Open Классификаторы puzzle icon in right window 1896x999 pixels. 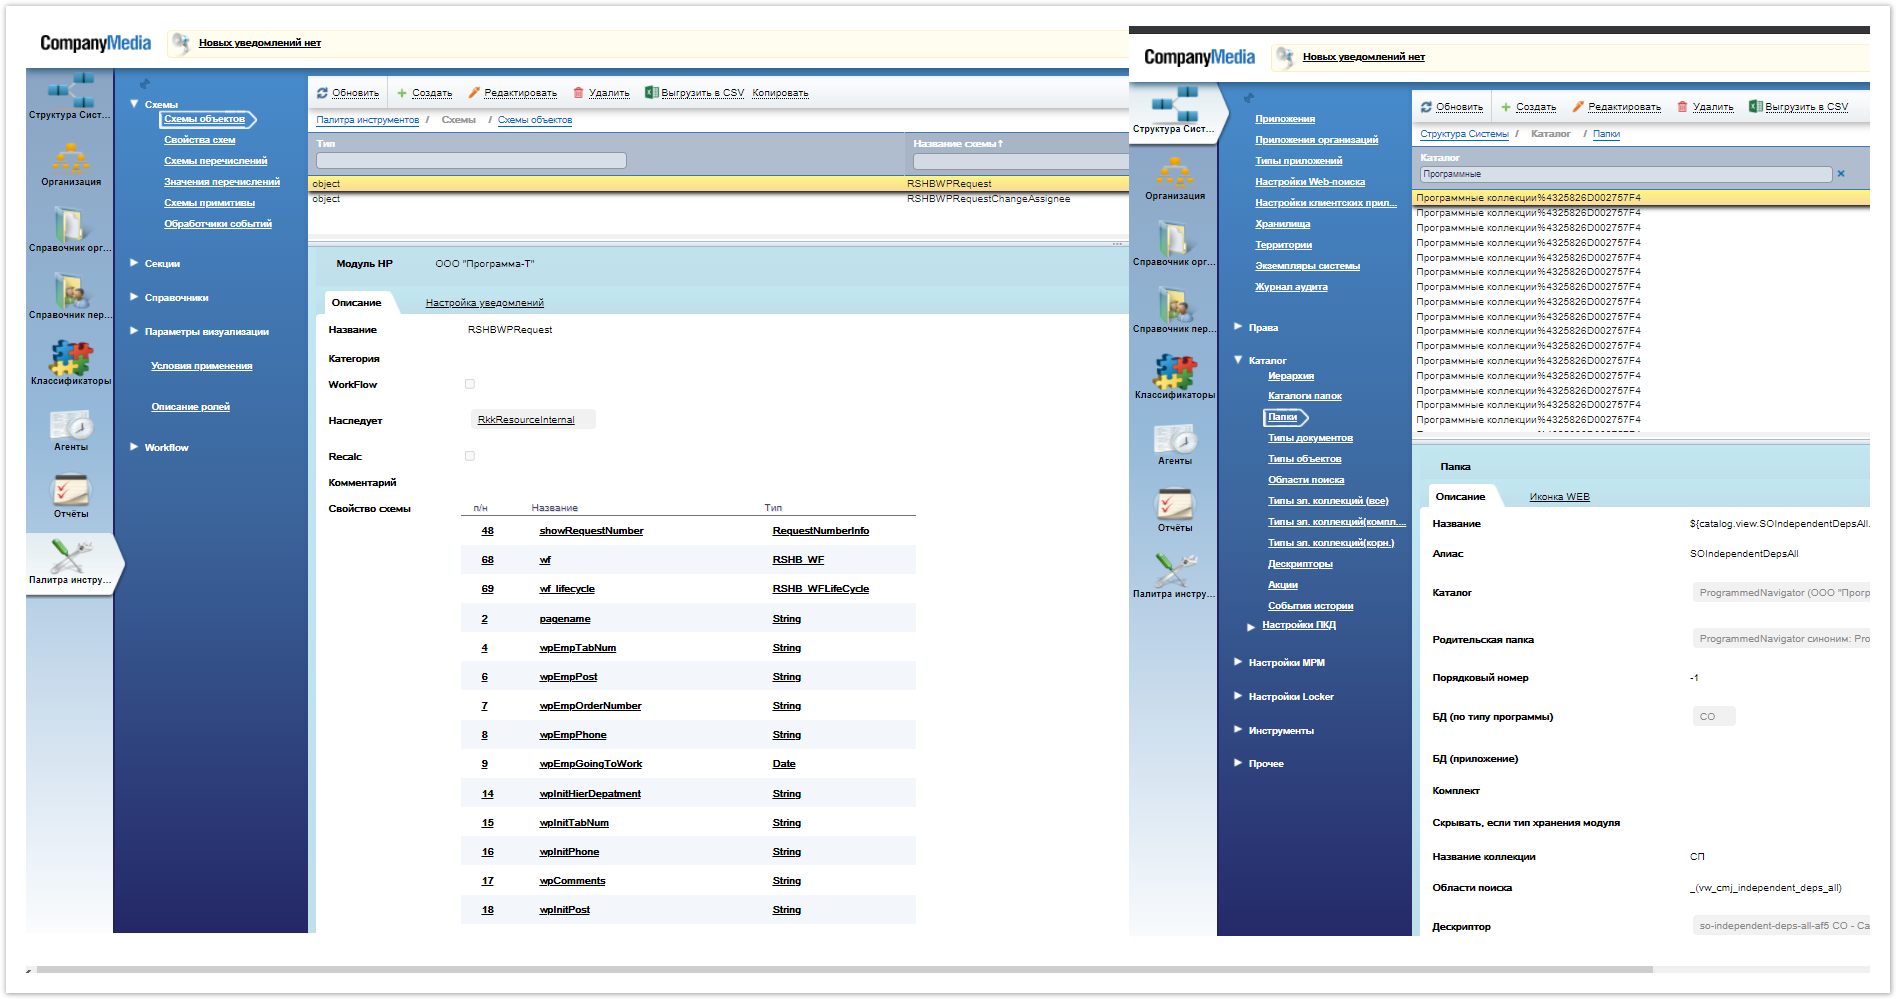(1174, 371)
